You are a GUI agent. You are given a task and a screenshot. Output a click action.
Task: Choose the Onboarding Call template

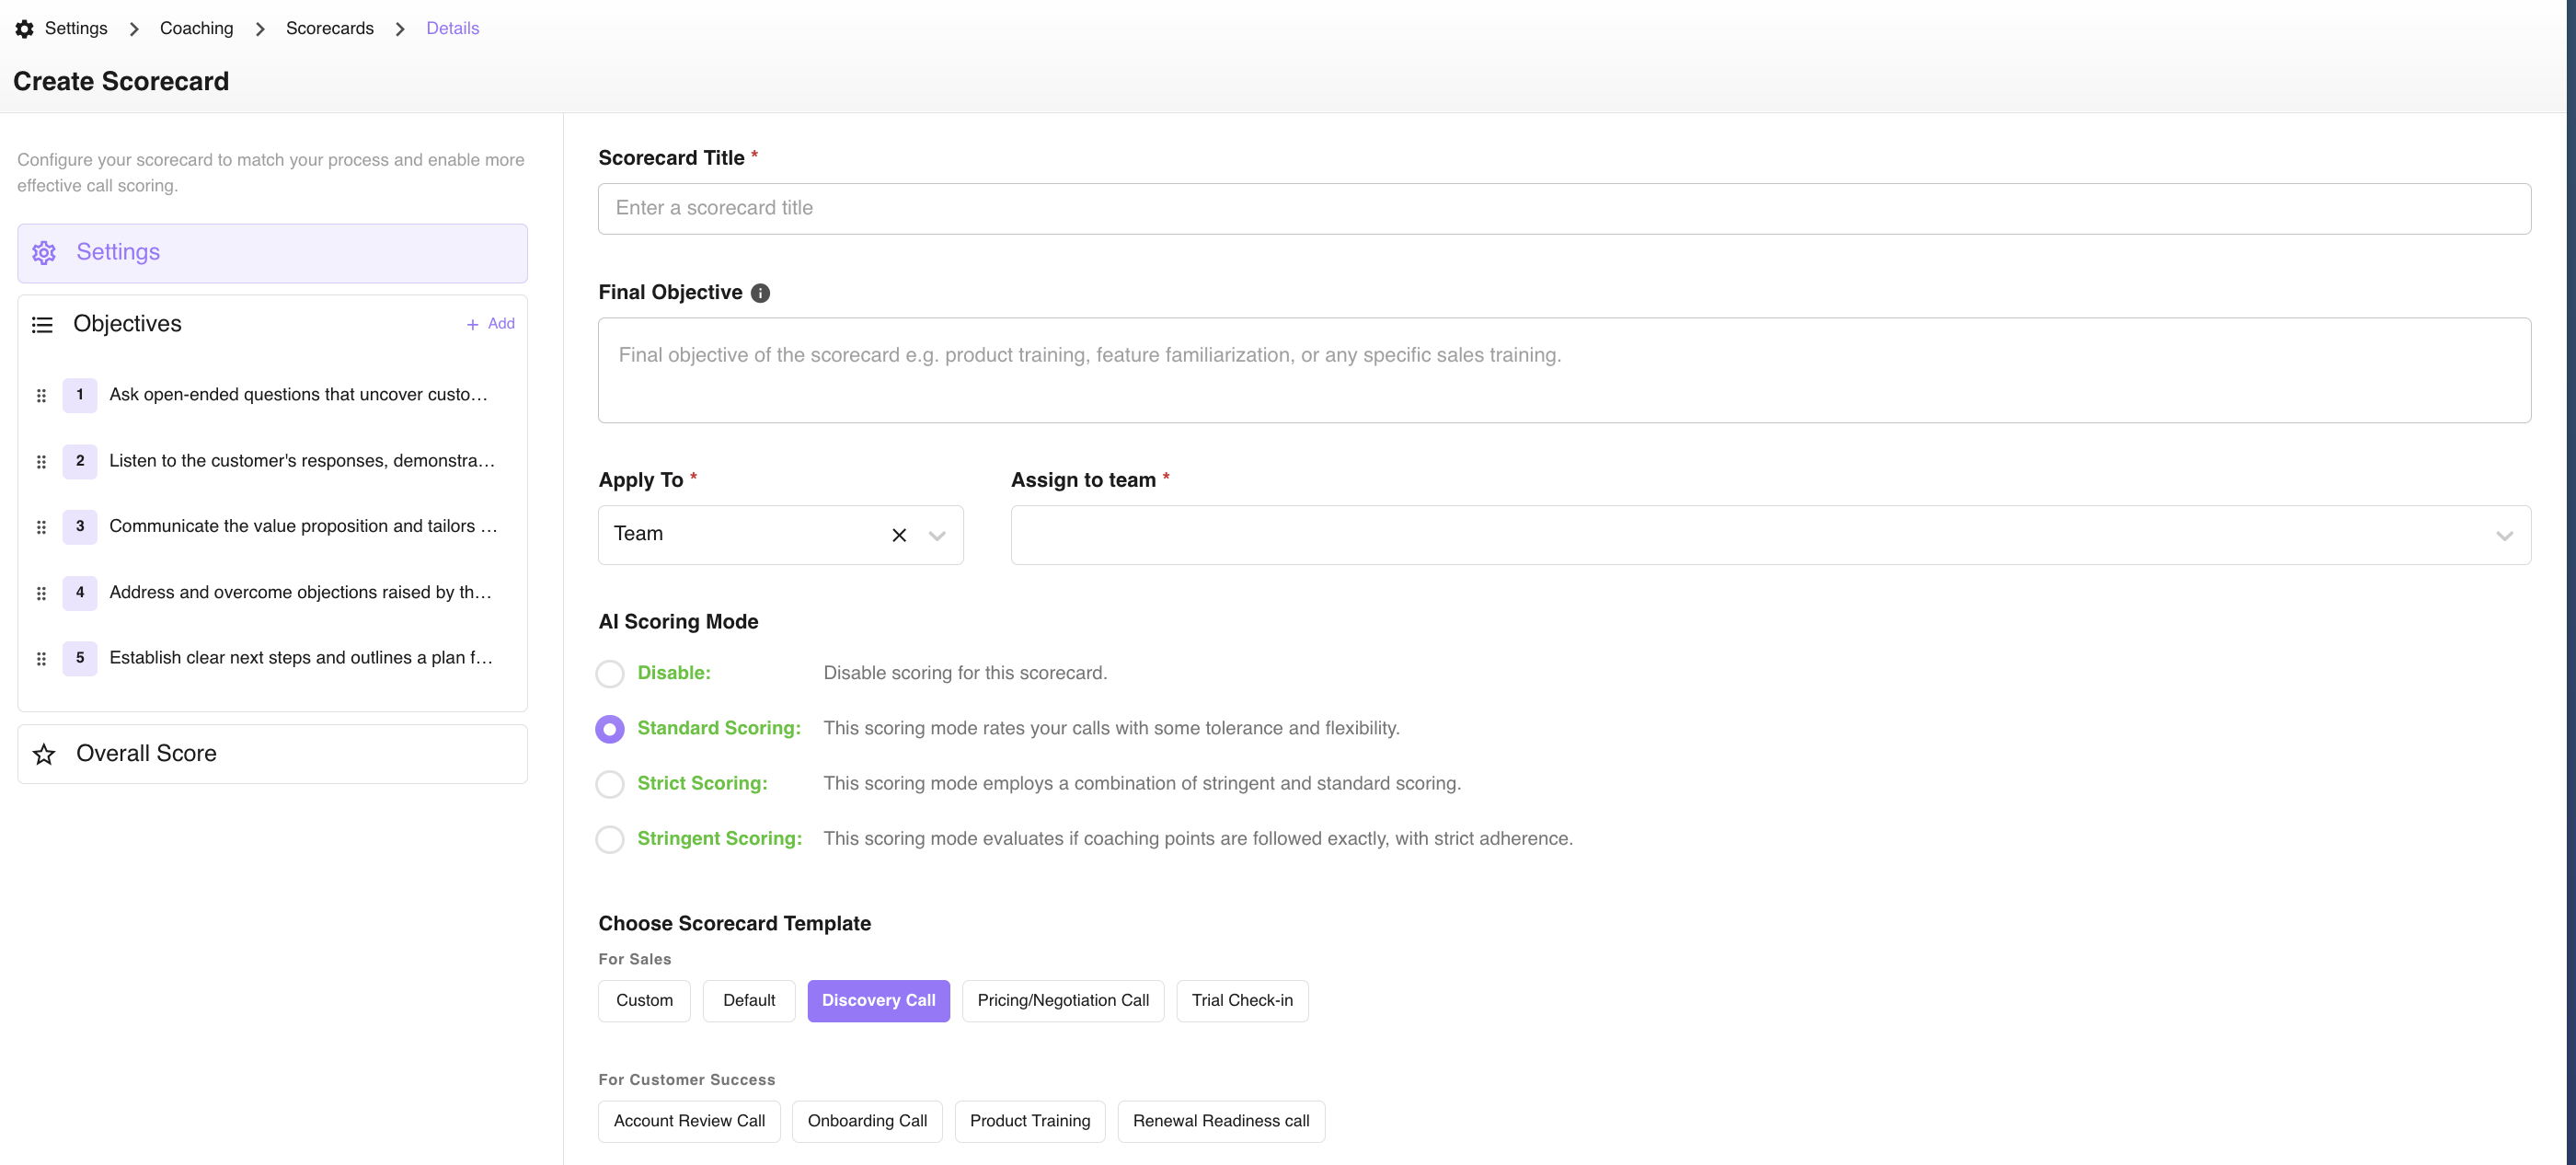tap(866, 1122)
